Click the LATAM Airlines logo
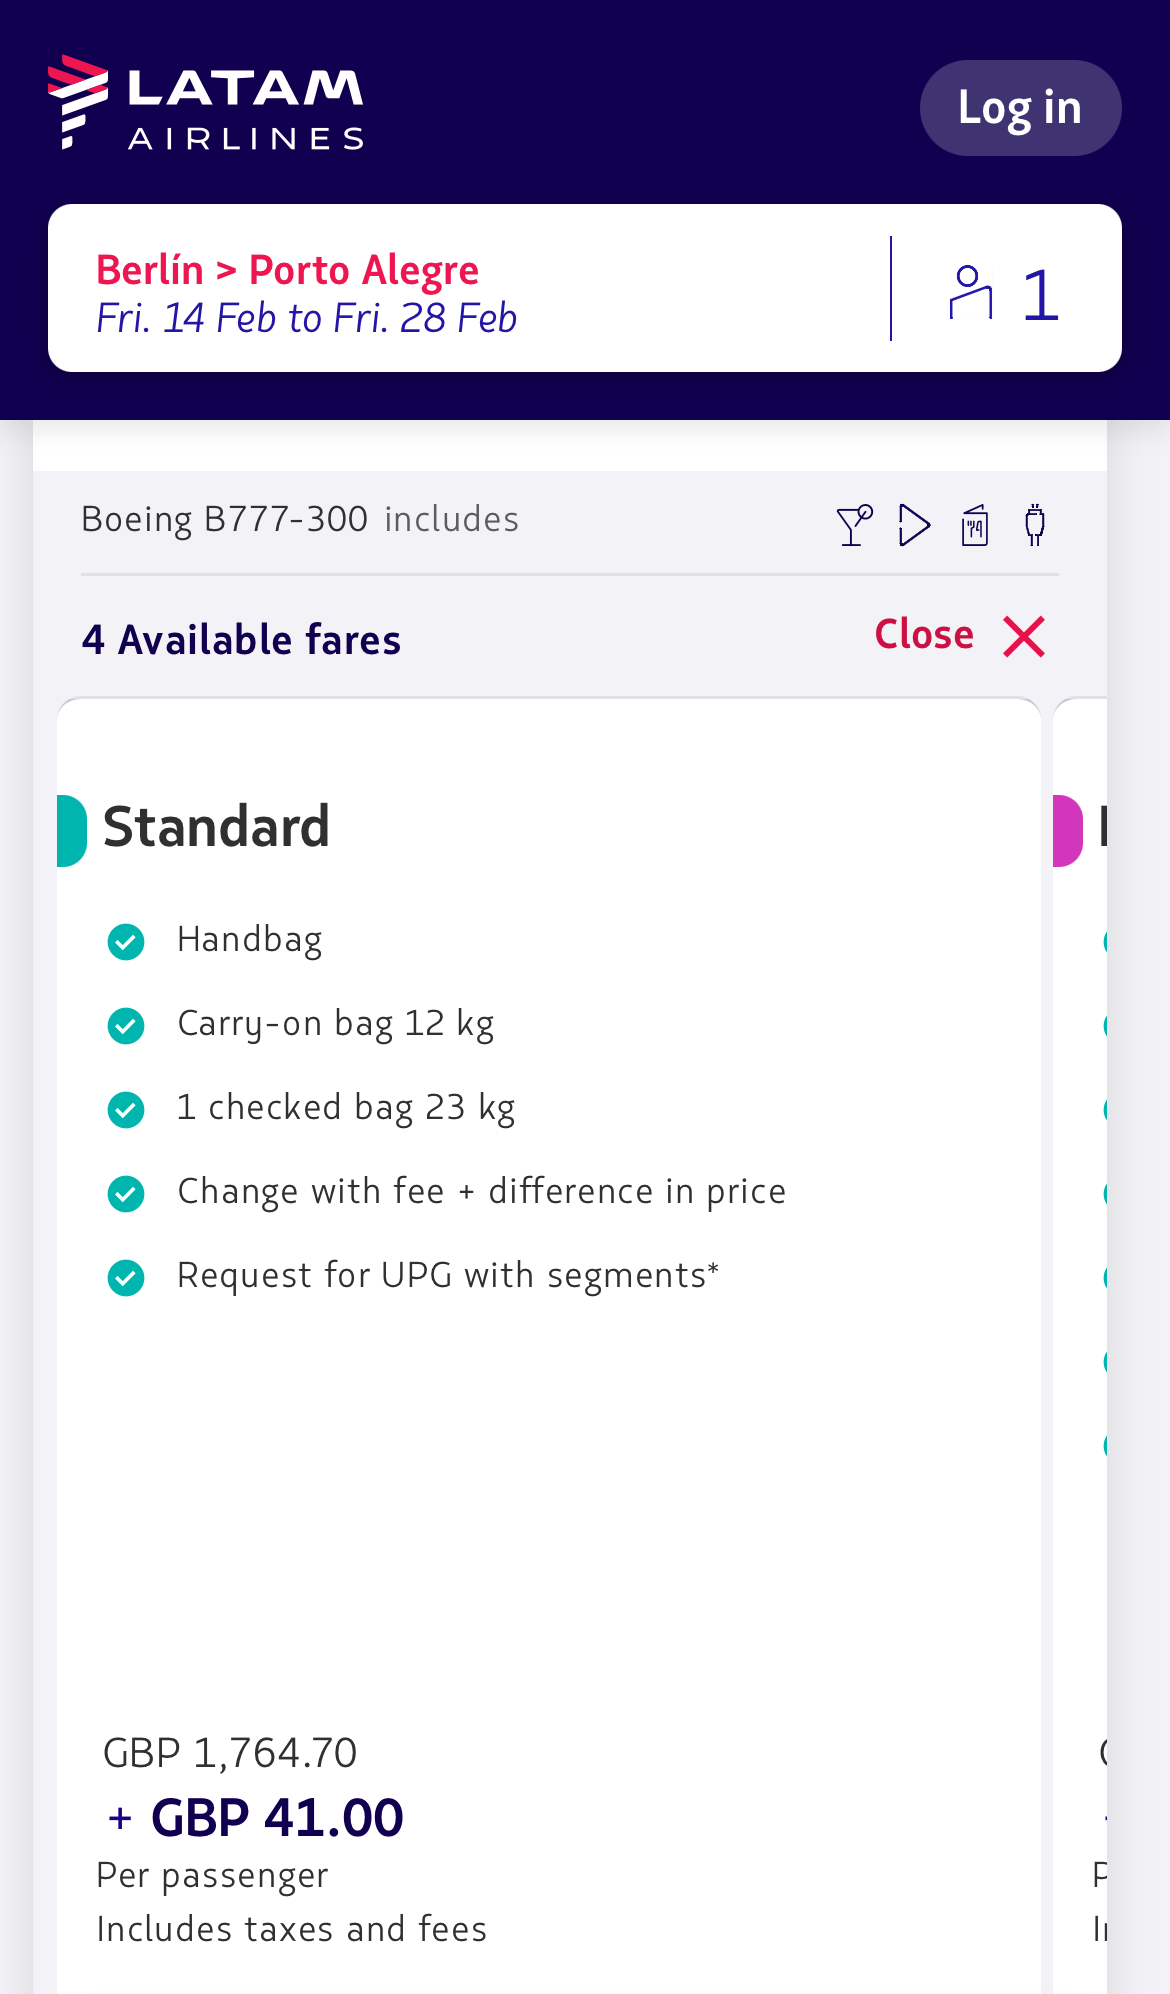Image resolution: width=1170 pixels, height=1994 pixels. click(206, 103)
